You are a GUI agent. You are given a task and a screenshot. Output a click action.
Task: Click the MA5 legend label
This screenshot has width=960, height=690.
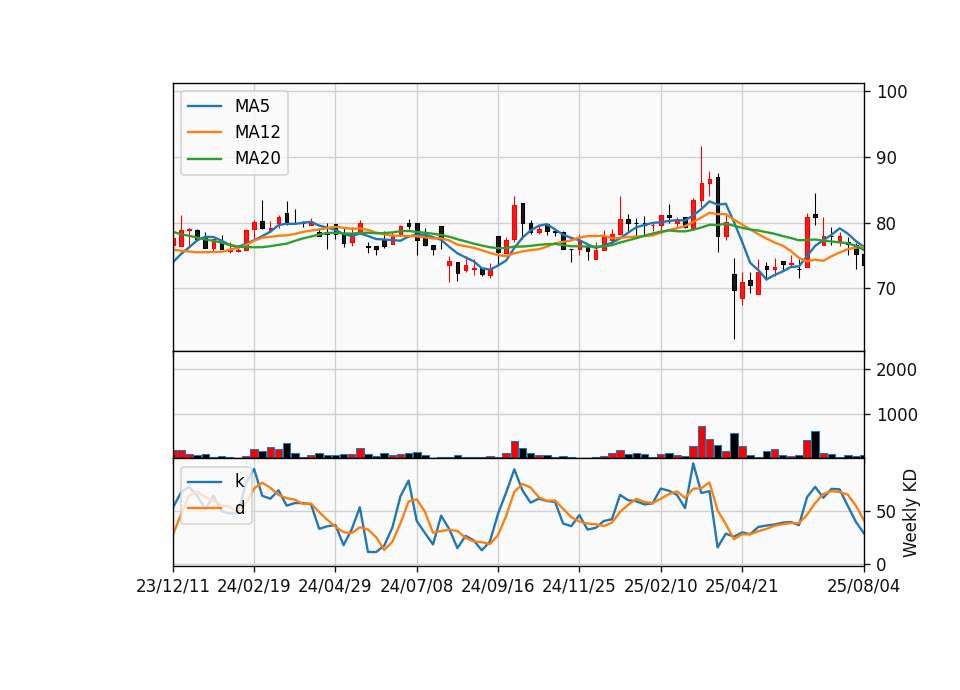tap(252, 106)
